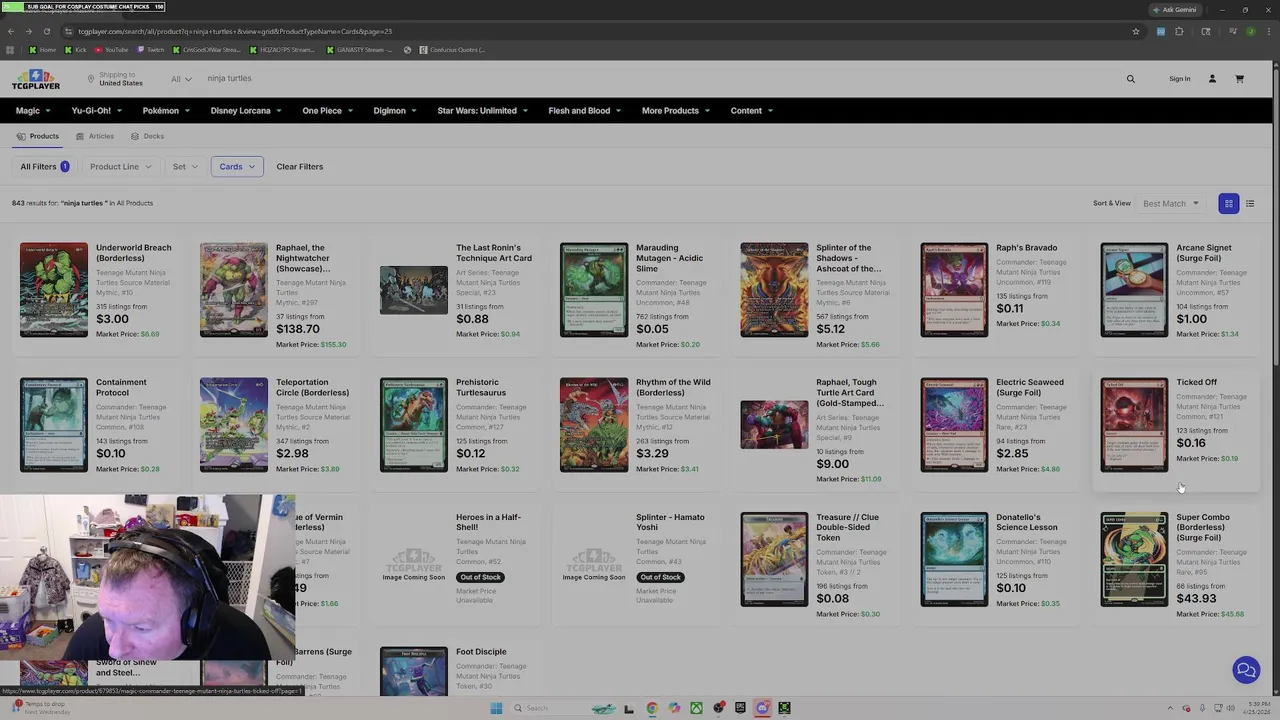Click Clear Filters
This screenshot has height=720, width=1280.
300,167
